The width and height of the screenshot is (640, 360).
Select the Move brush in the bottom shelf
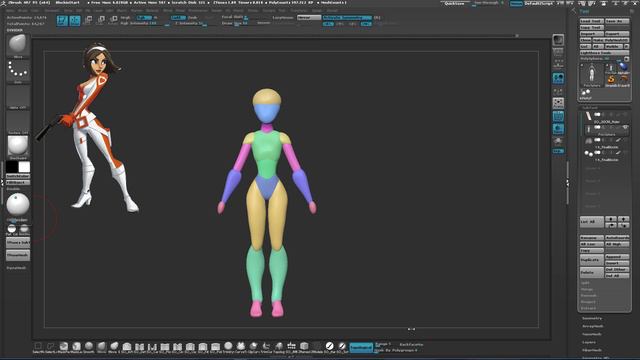click(101, 347)
